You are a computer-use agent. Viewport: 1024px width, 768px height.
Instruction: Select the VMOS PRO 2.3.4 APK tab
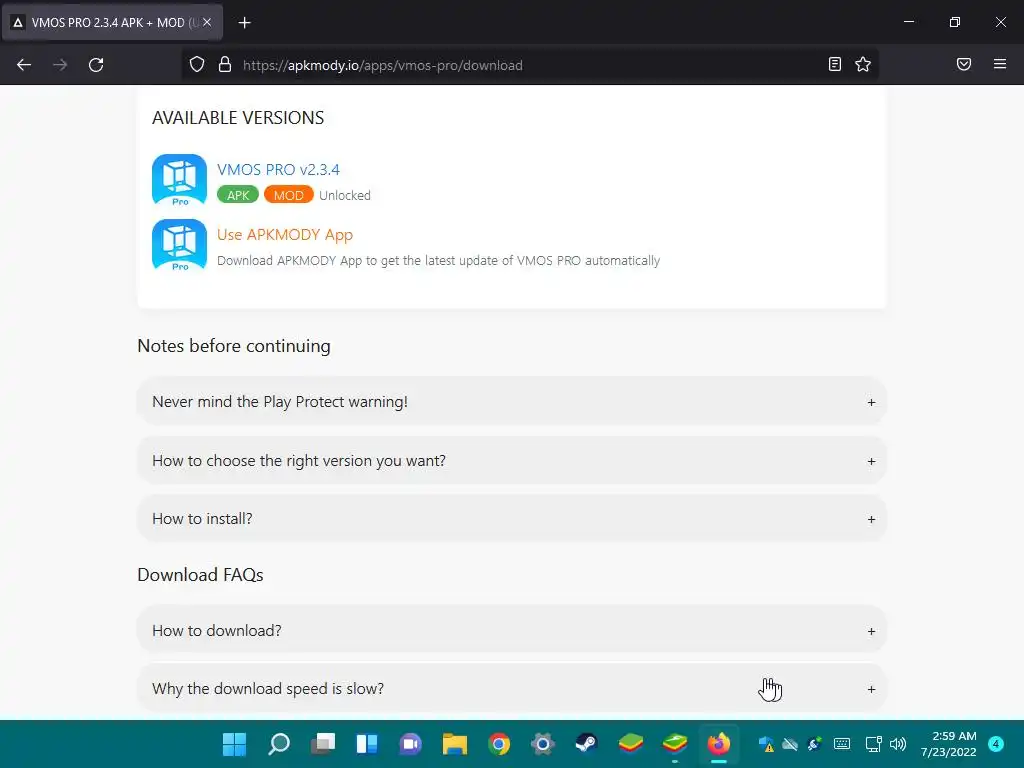tap(112, 23)
